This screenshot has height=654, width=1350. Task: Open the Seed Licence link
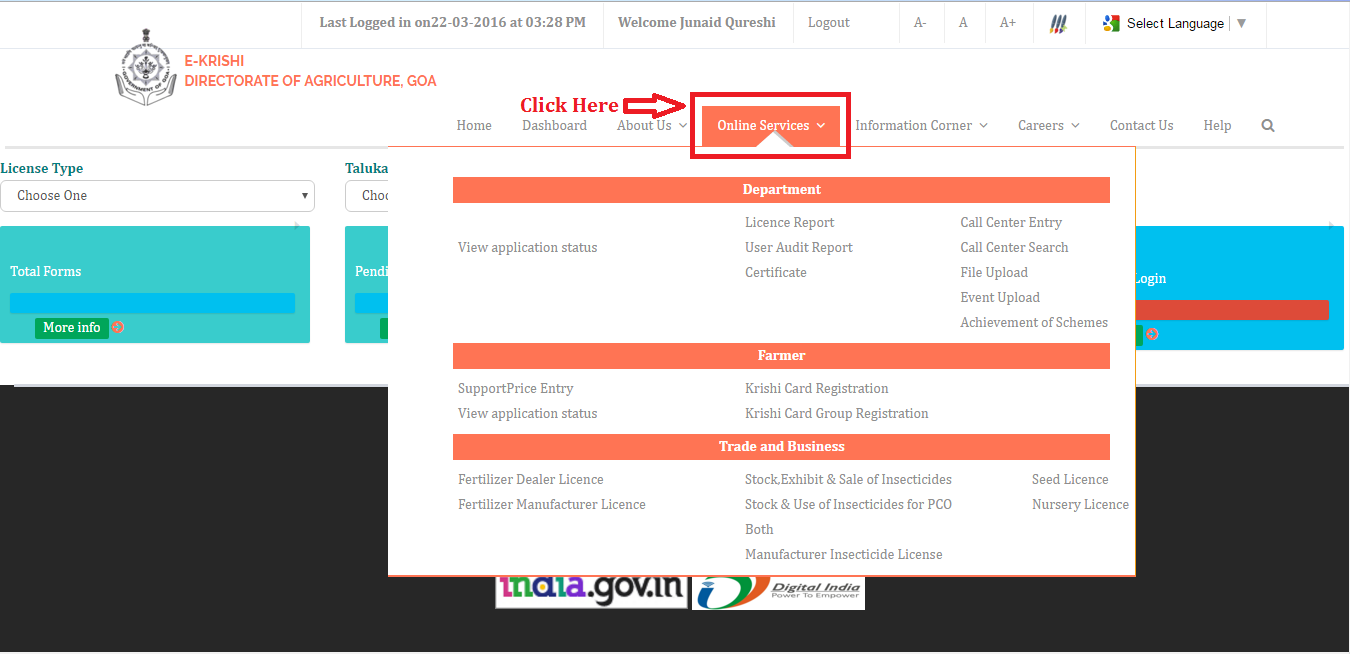pos(1070,479)
